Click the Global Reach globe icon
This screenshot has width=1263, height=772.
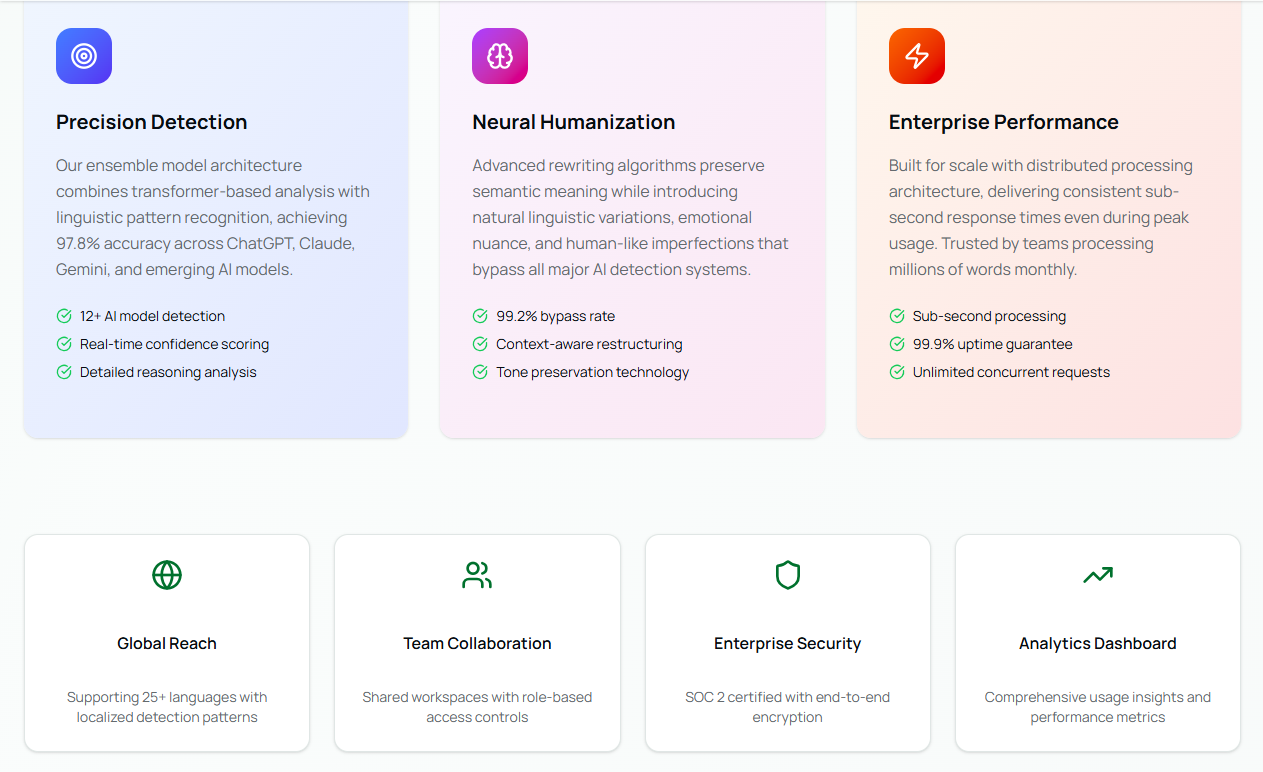click(167, 575)
